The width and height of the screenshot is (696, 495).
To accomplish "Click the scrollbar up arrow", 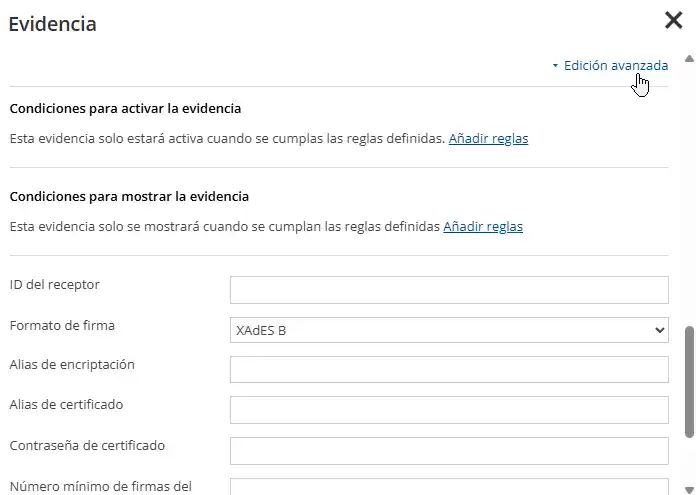I will 689,59.
